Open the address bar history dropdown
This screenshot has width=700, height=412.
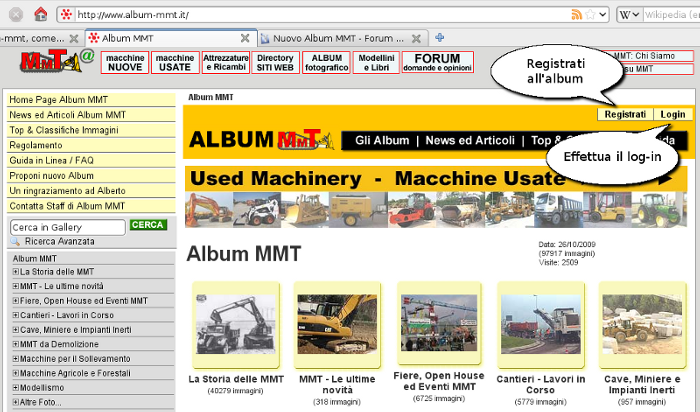coord(601,14)
